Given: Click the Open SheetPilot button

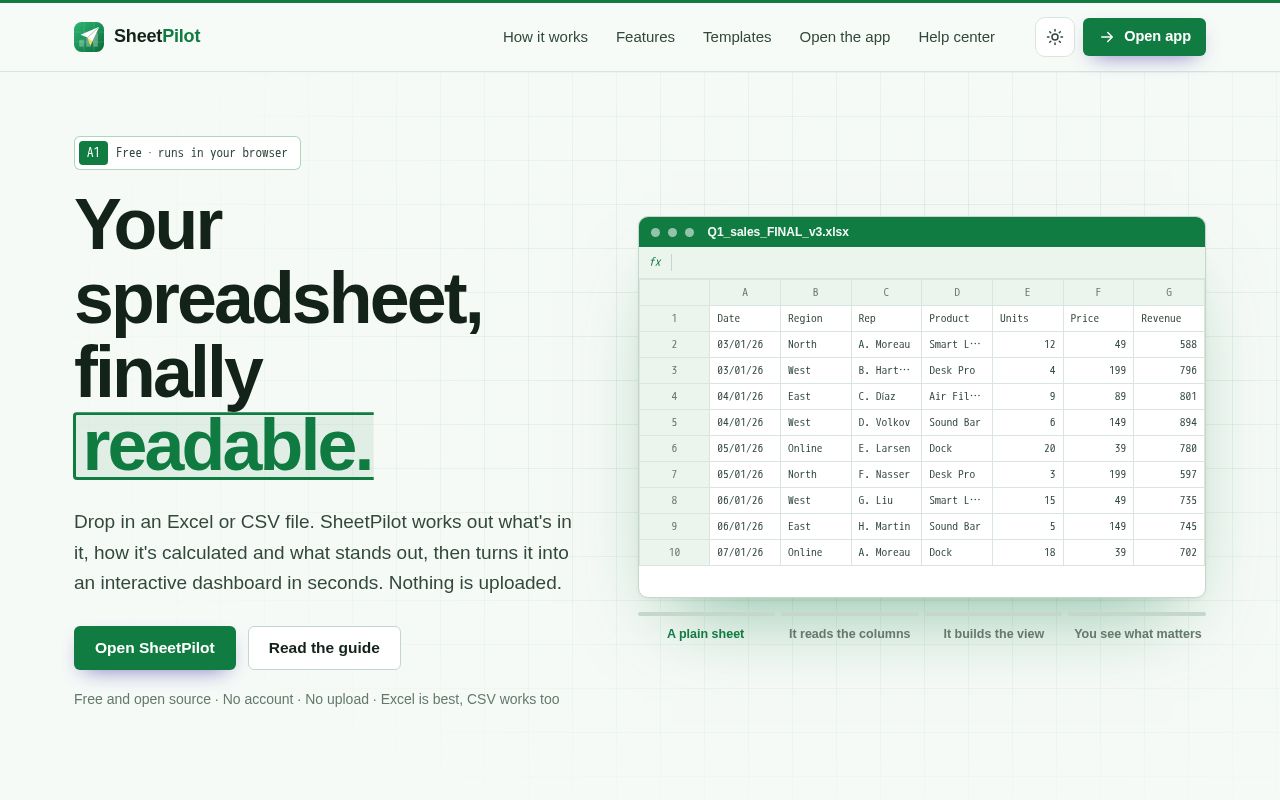Looking at the screenshot, I should (x=155, y=648).
